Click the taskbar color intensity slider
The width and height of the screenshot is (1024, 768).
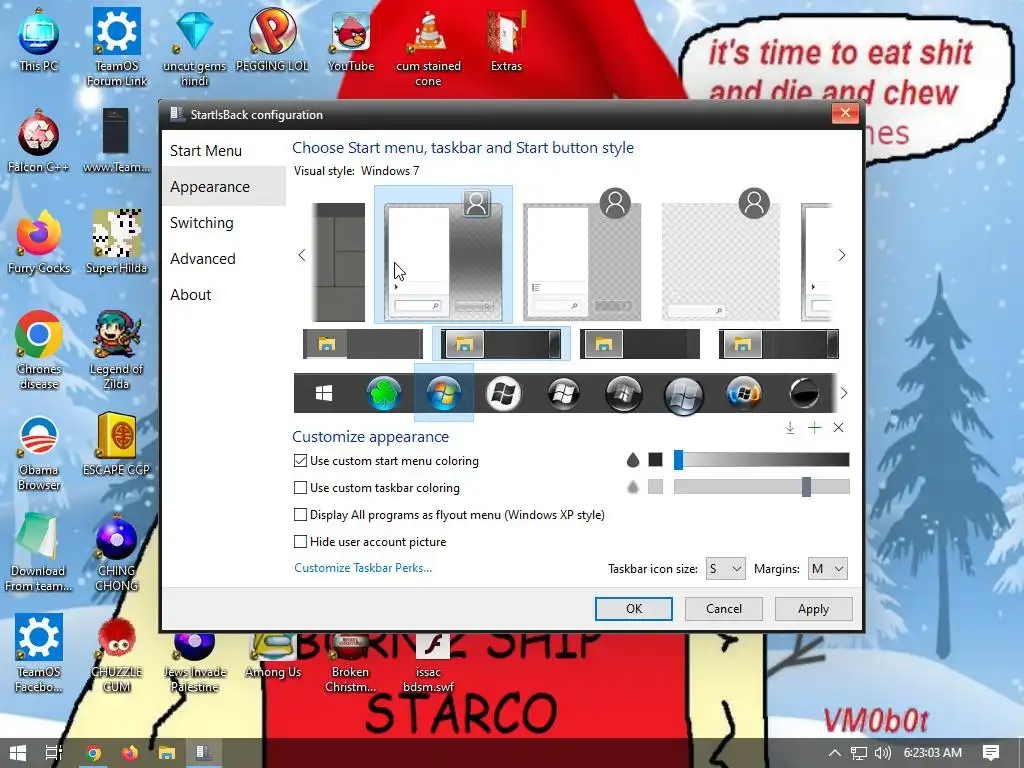pyautogui.click(x=761, y=487)
